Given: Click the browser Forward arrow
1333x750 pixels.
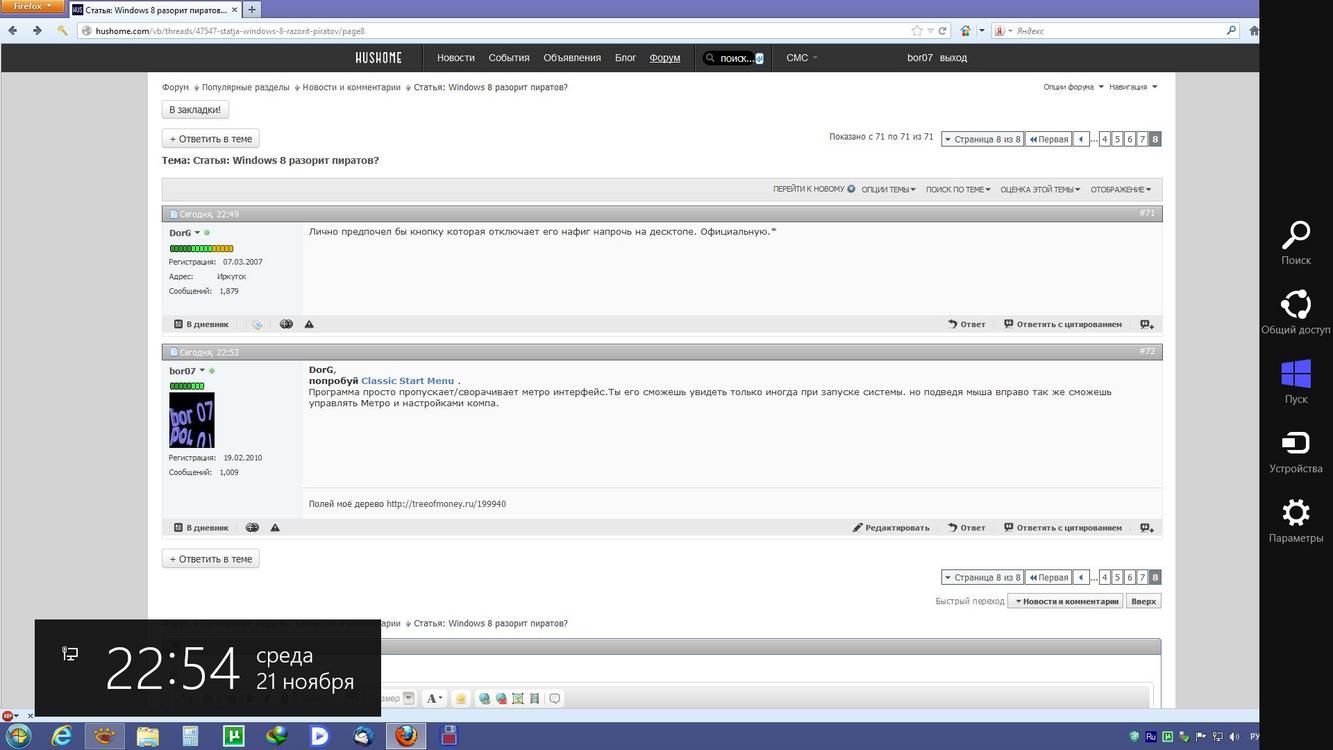Looking at the screenshot, I should pyautogui.click(x=37, y=30).
